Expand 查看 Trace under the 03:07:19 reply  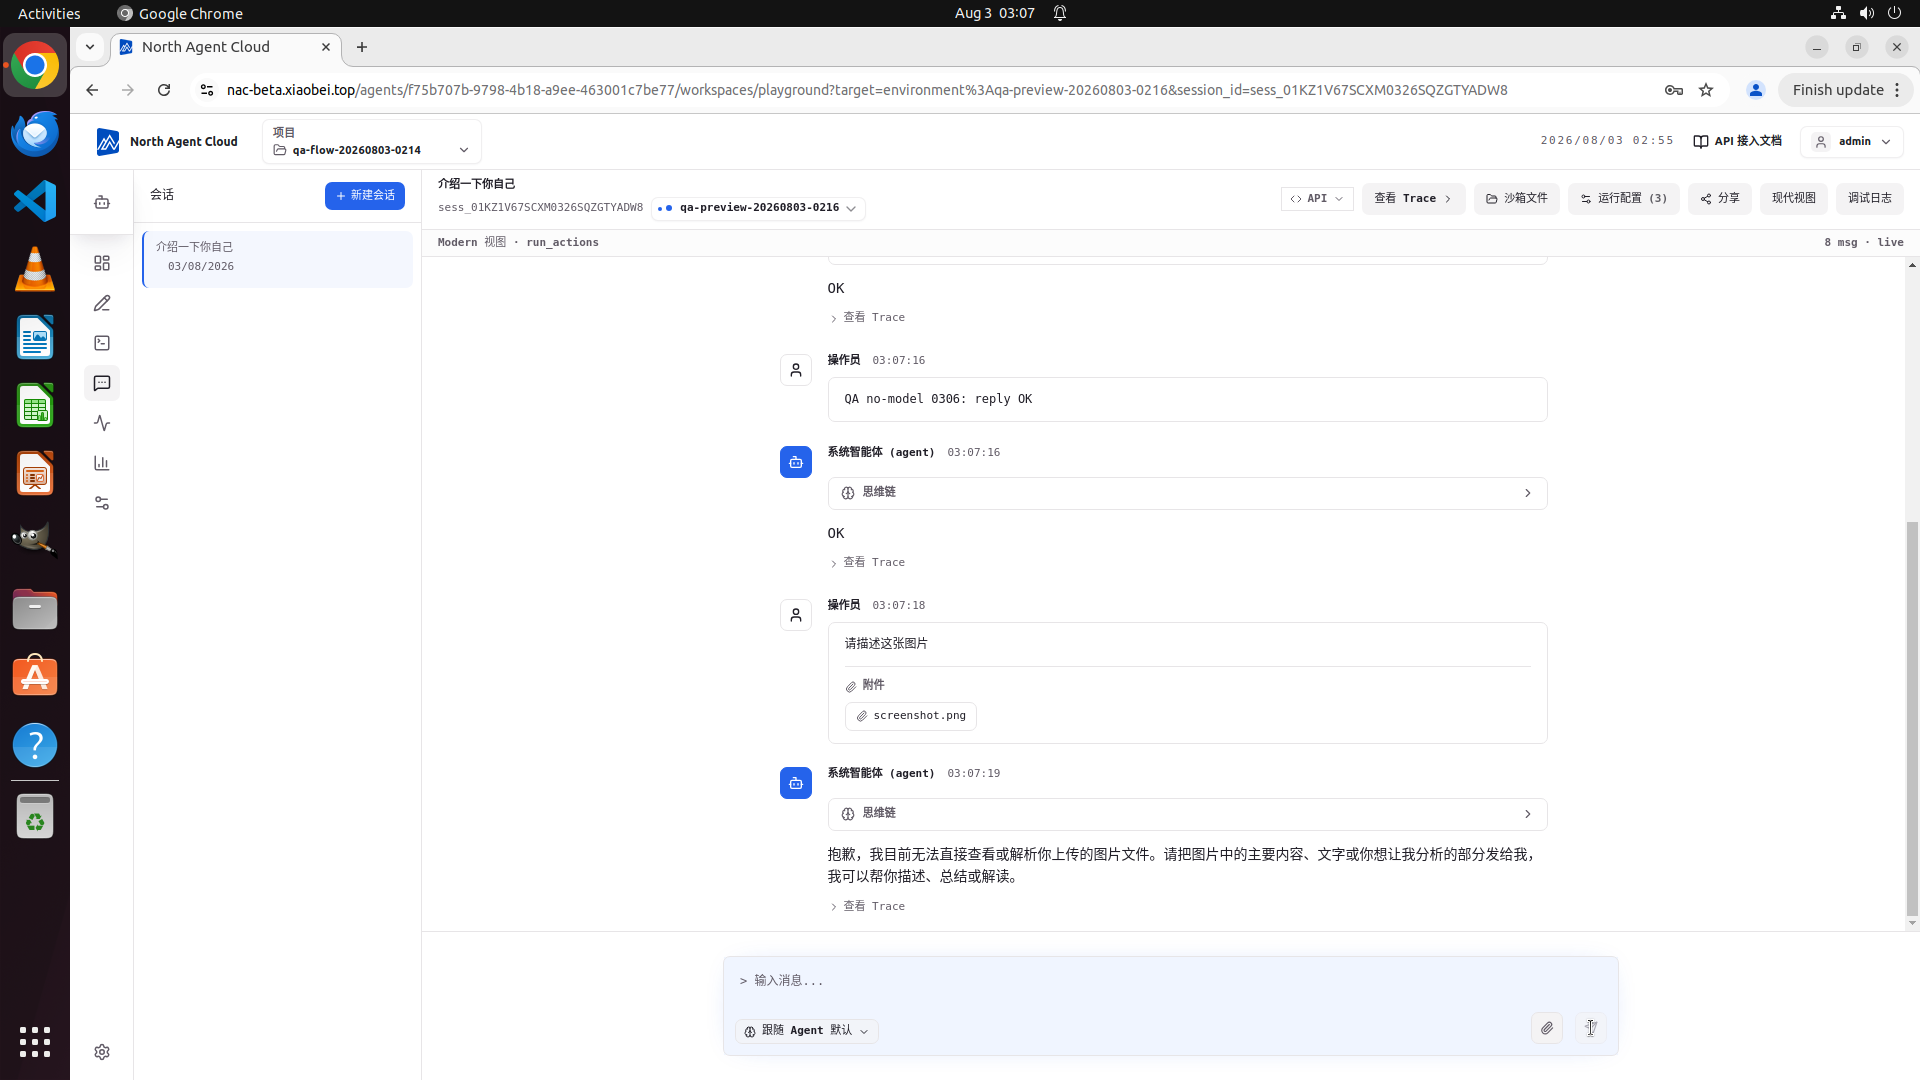click(868, 906)
